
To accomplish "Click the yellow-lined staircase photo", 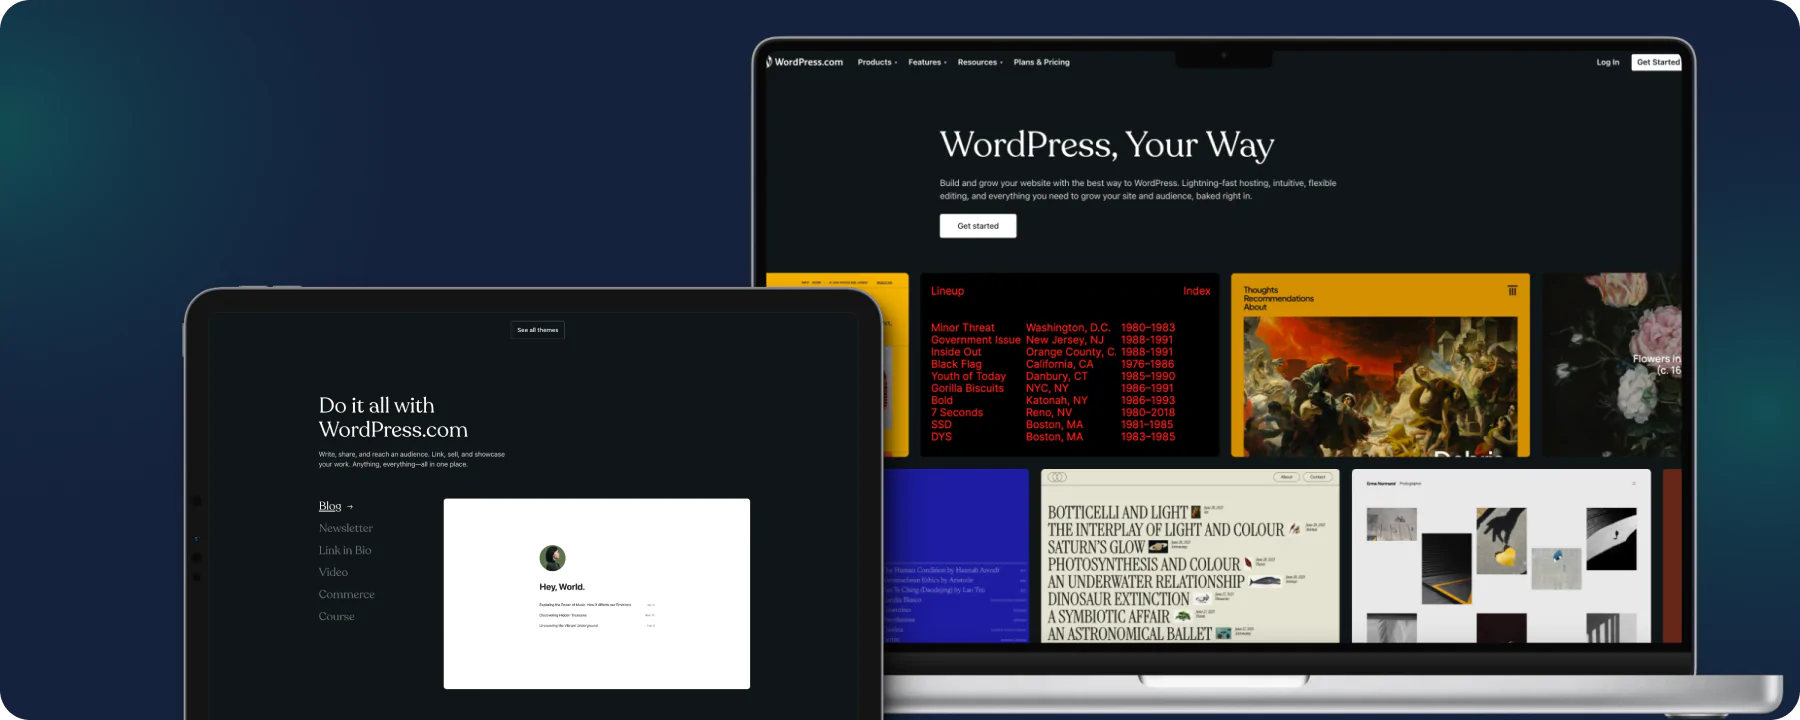I will click(1446, 568).
